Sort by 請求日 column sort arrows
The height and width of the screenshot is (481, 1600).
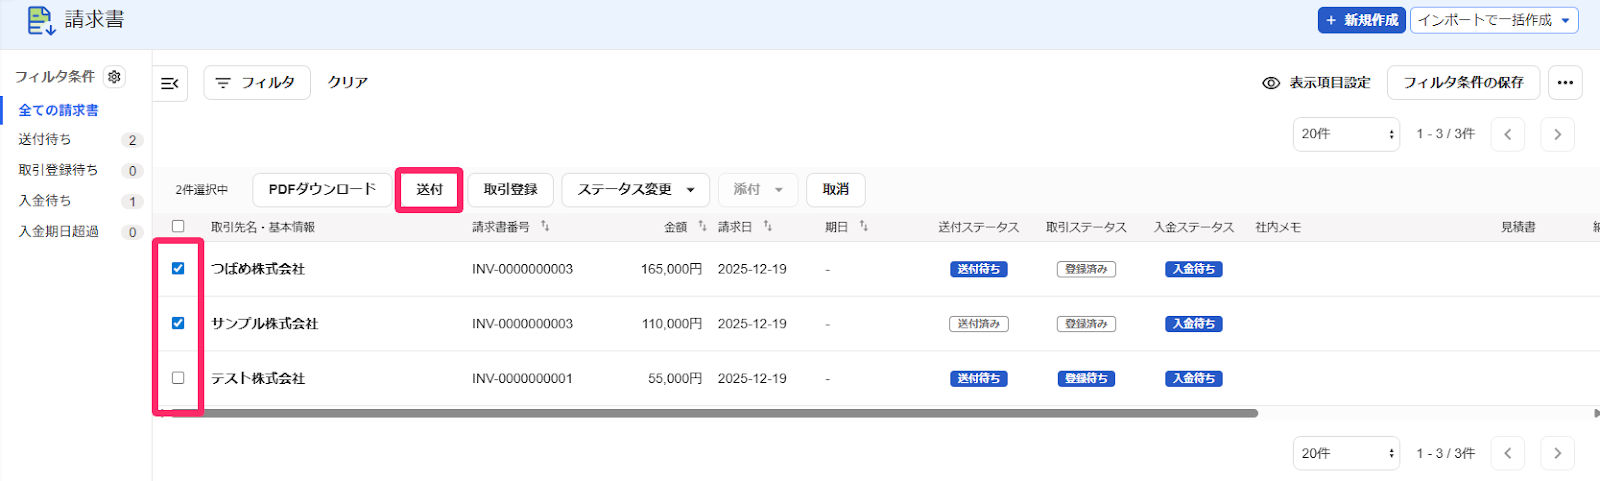[767, 227]
